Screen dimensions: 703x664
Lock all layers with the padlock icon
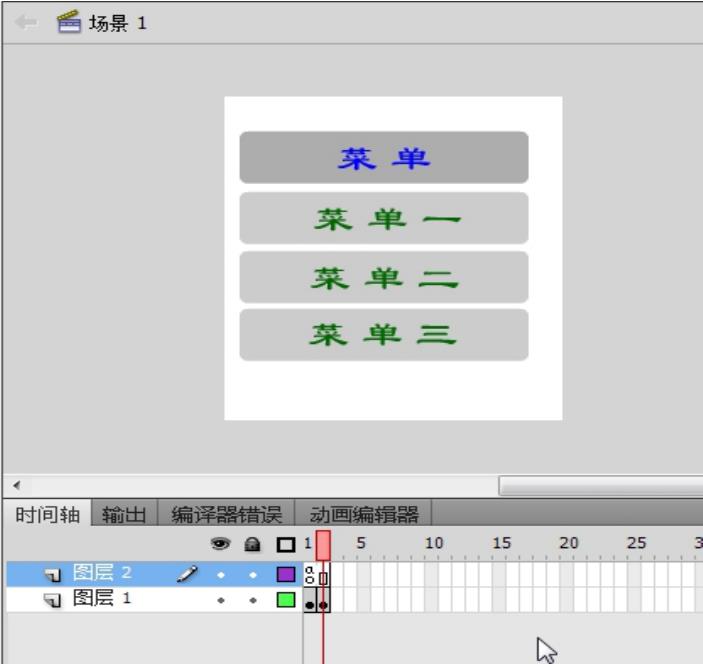click(x=252, y=544)
